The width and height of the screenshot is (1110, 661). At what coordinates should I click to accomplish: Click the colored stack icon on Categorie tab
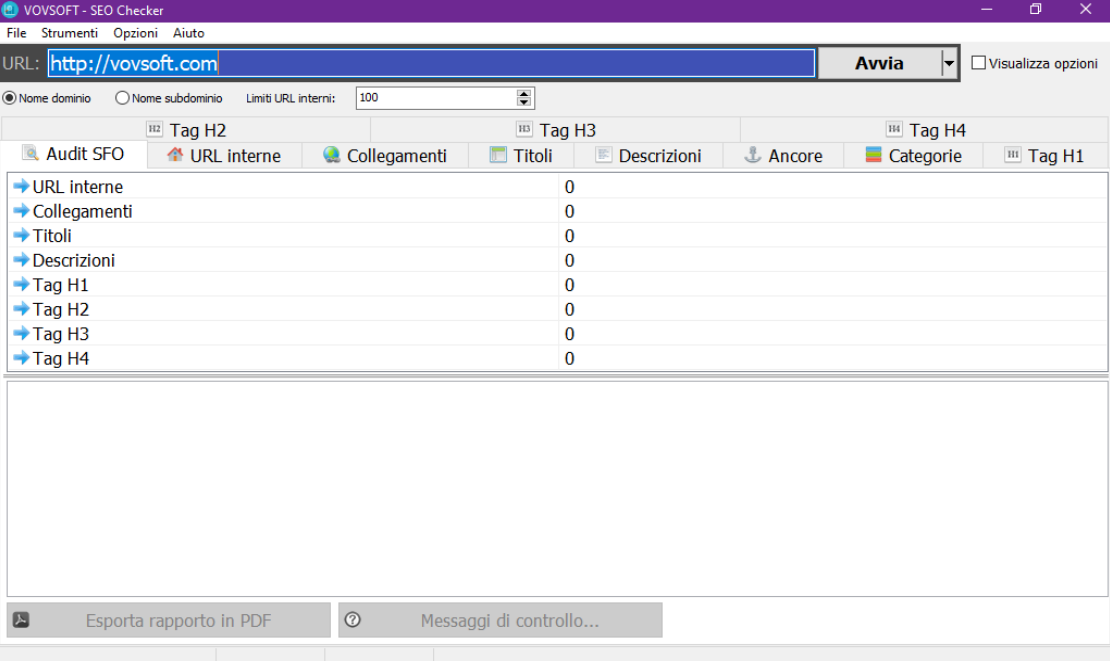(x=874, y=155)
